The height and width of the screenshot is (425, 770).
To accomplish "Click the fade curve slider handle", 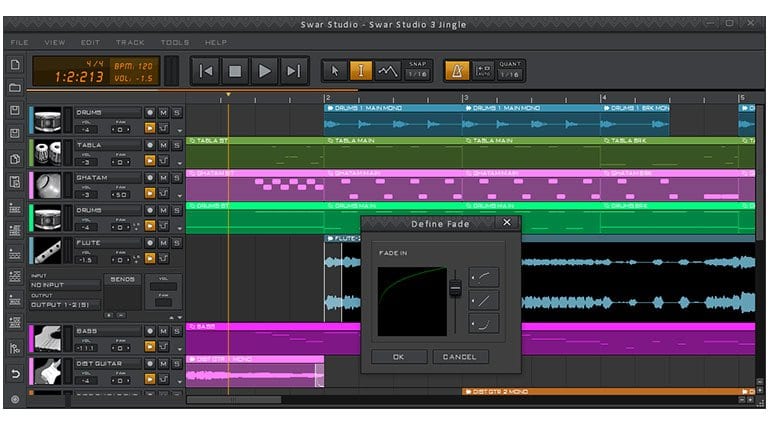I will (455, 288).
